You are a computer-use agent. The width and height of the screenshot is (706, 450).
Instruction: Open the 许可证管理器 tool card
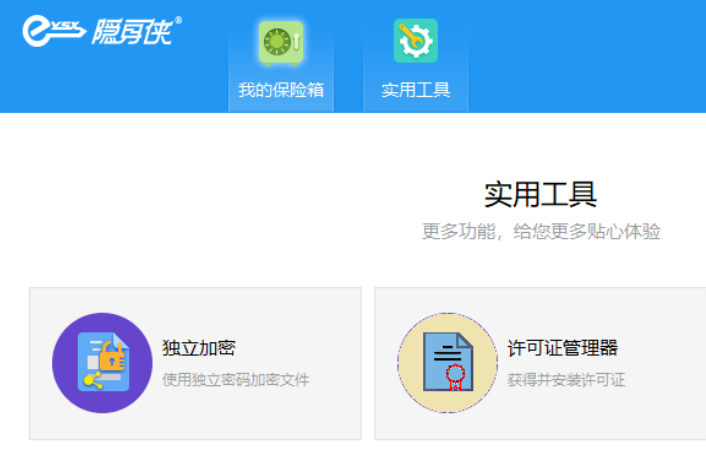click(x=540, y=364)
